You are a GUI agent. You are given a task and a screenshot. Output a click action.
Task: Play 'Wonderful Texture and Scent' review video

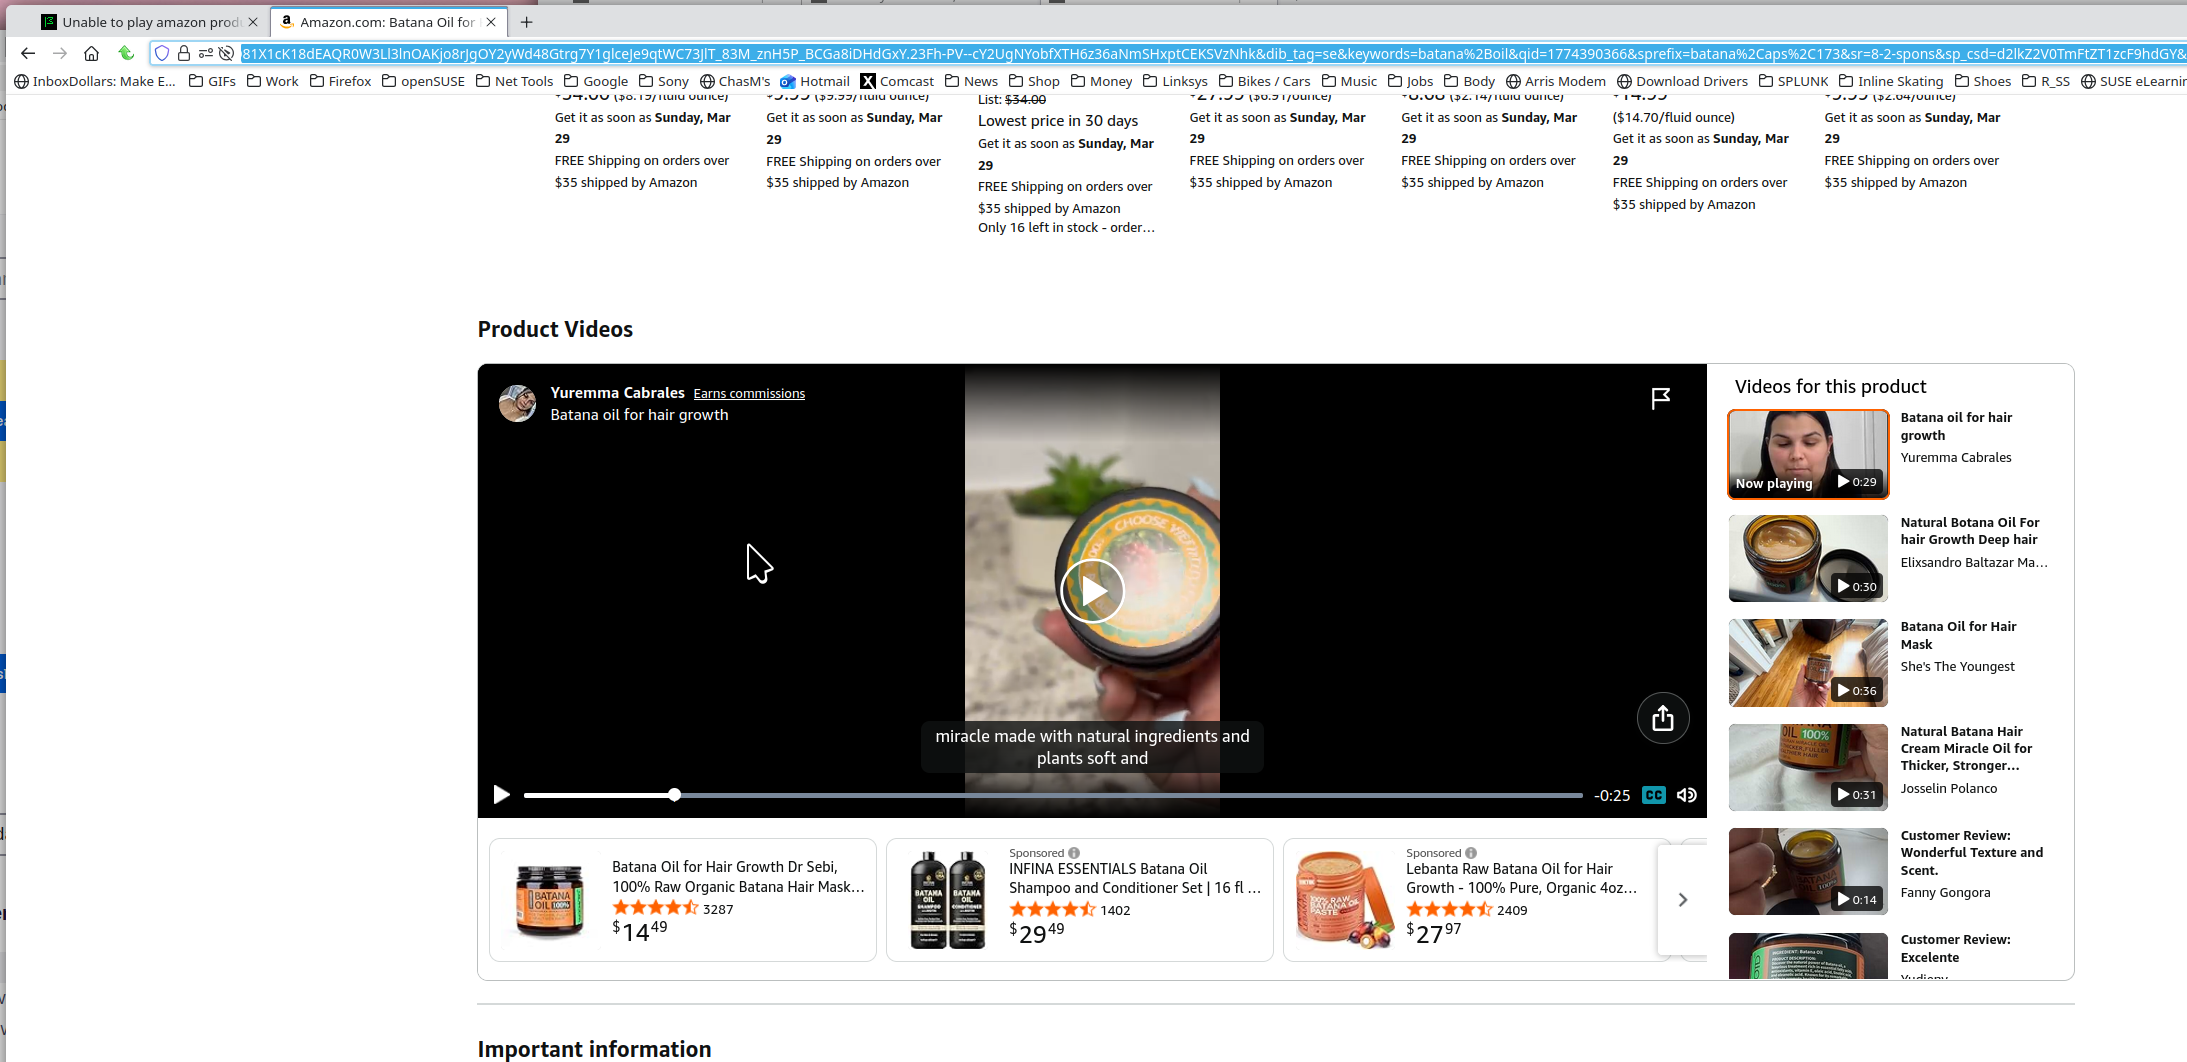click(1808, 871)
